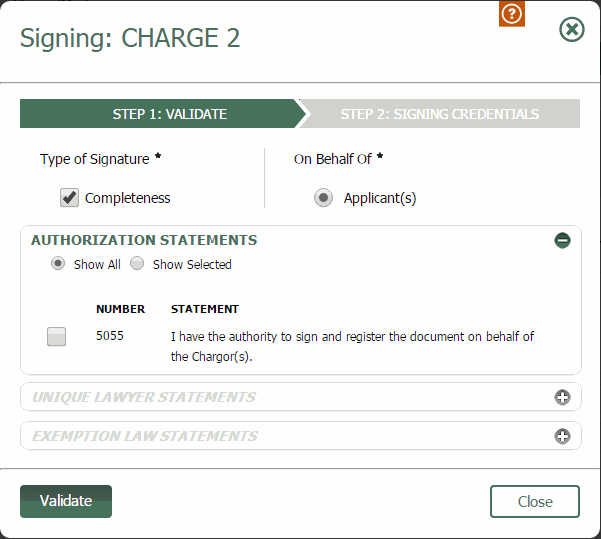601x539 pixels.
Task: Select the Show All radio button
Action: tap(58, 264)
